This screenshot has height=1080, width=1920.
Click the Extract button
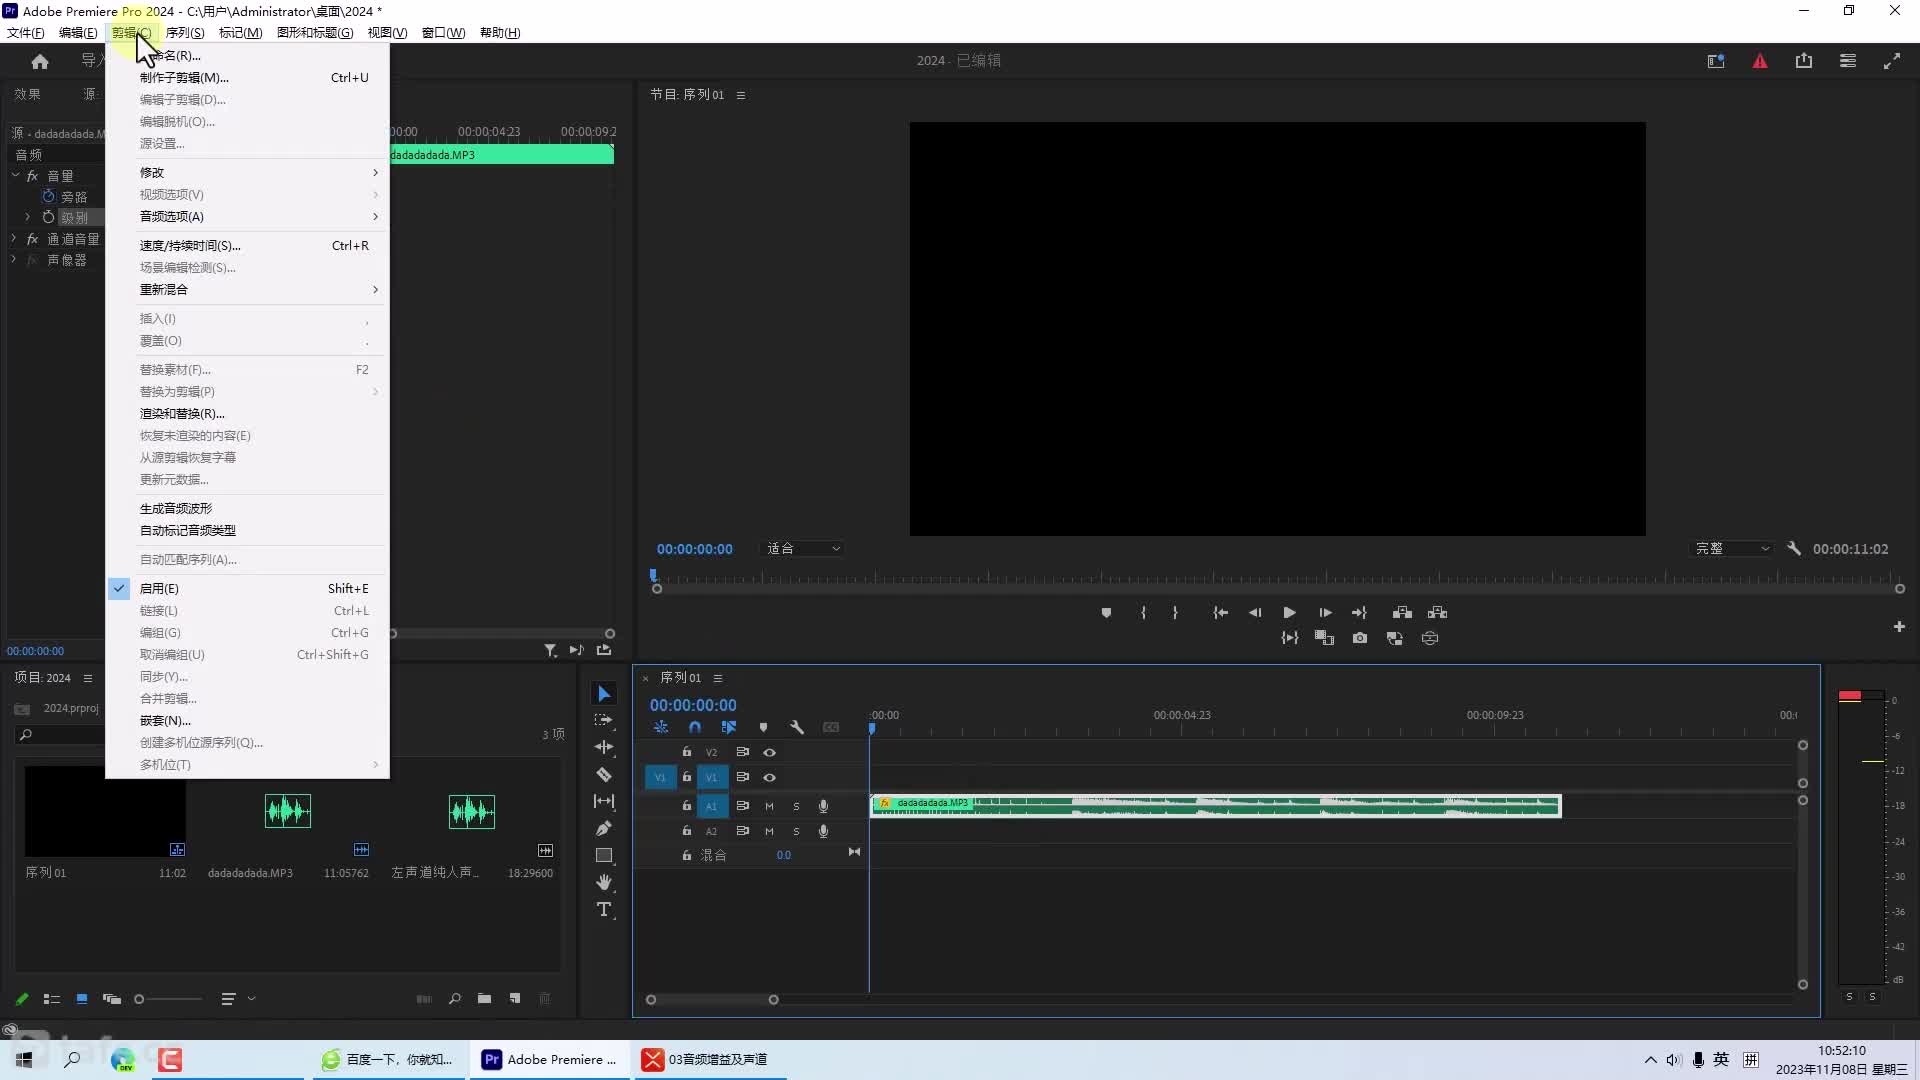pos(1438,613)
